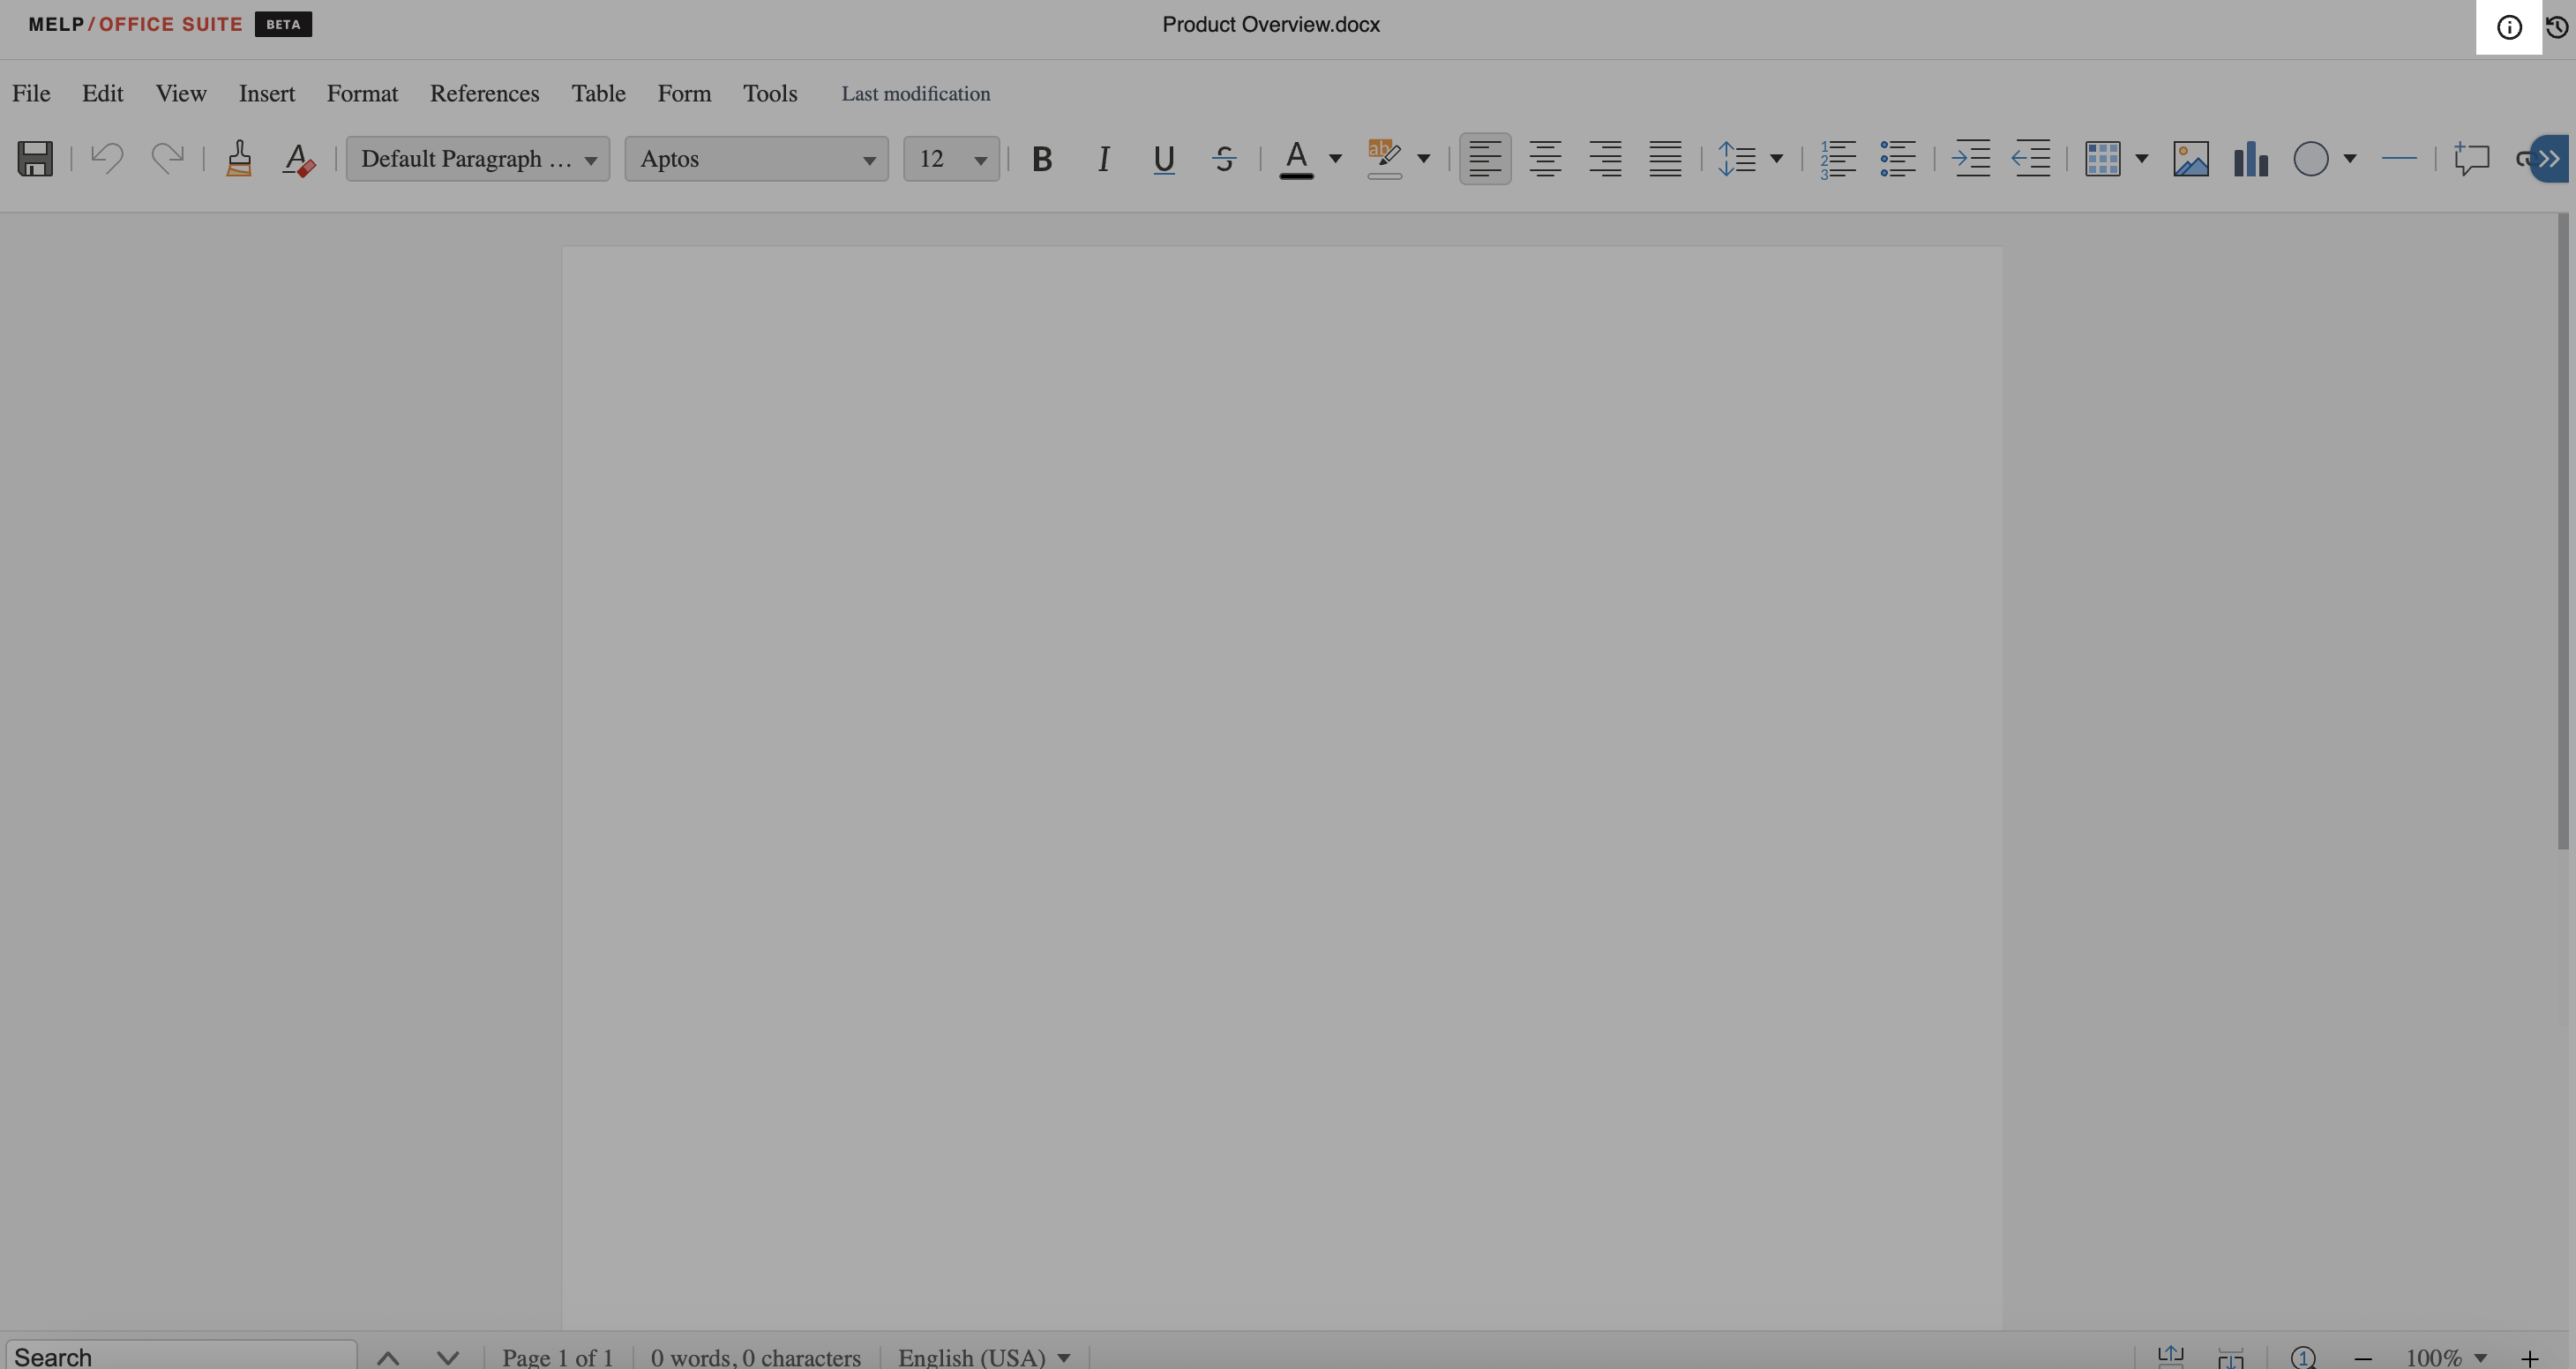Open the References menu
2576x1369 pixels.
coord(484,93)
